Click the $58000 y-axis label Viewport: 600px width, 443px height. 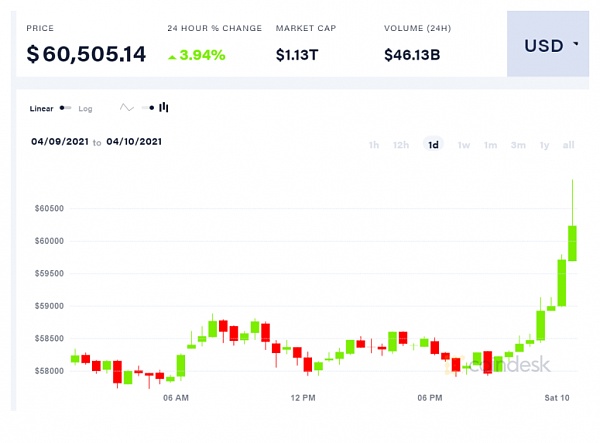pos(49,371)
